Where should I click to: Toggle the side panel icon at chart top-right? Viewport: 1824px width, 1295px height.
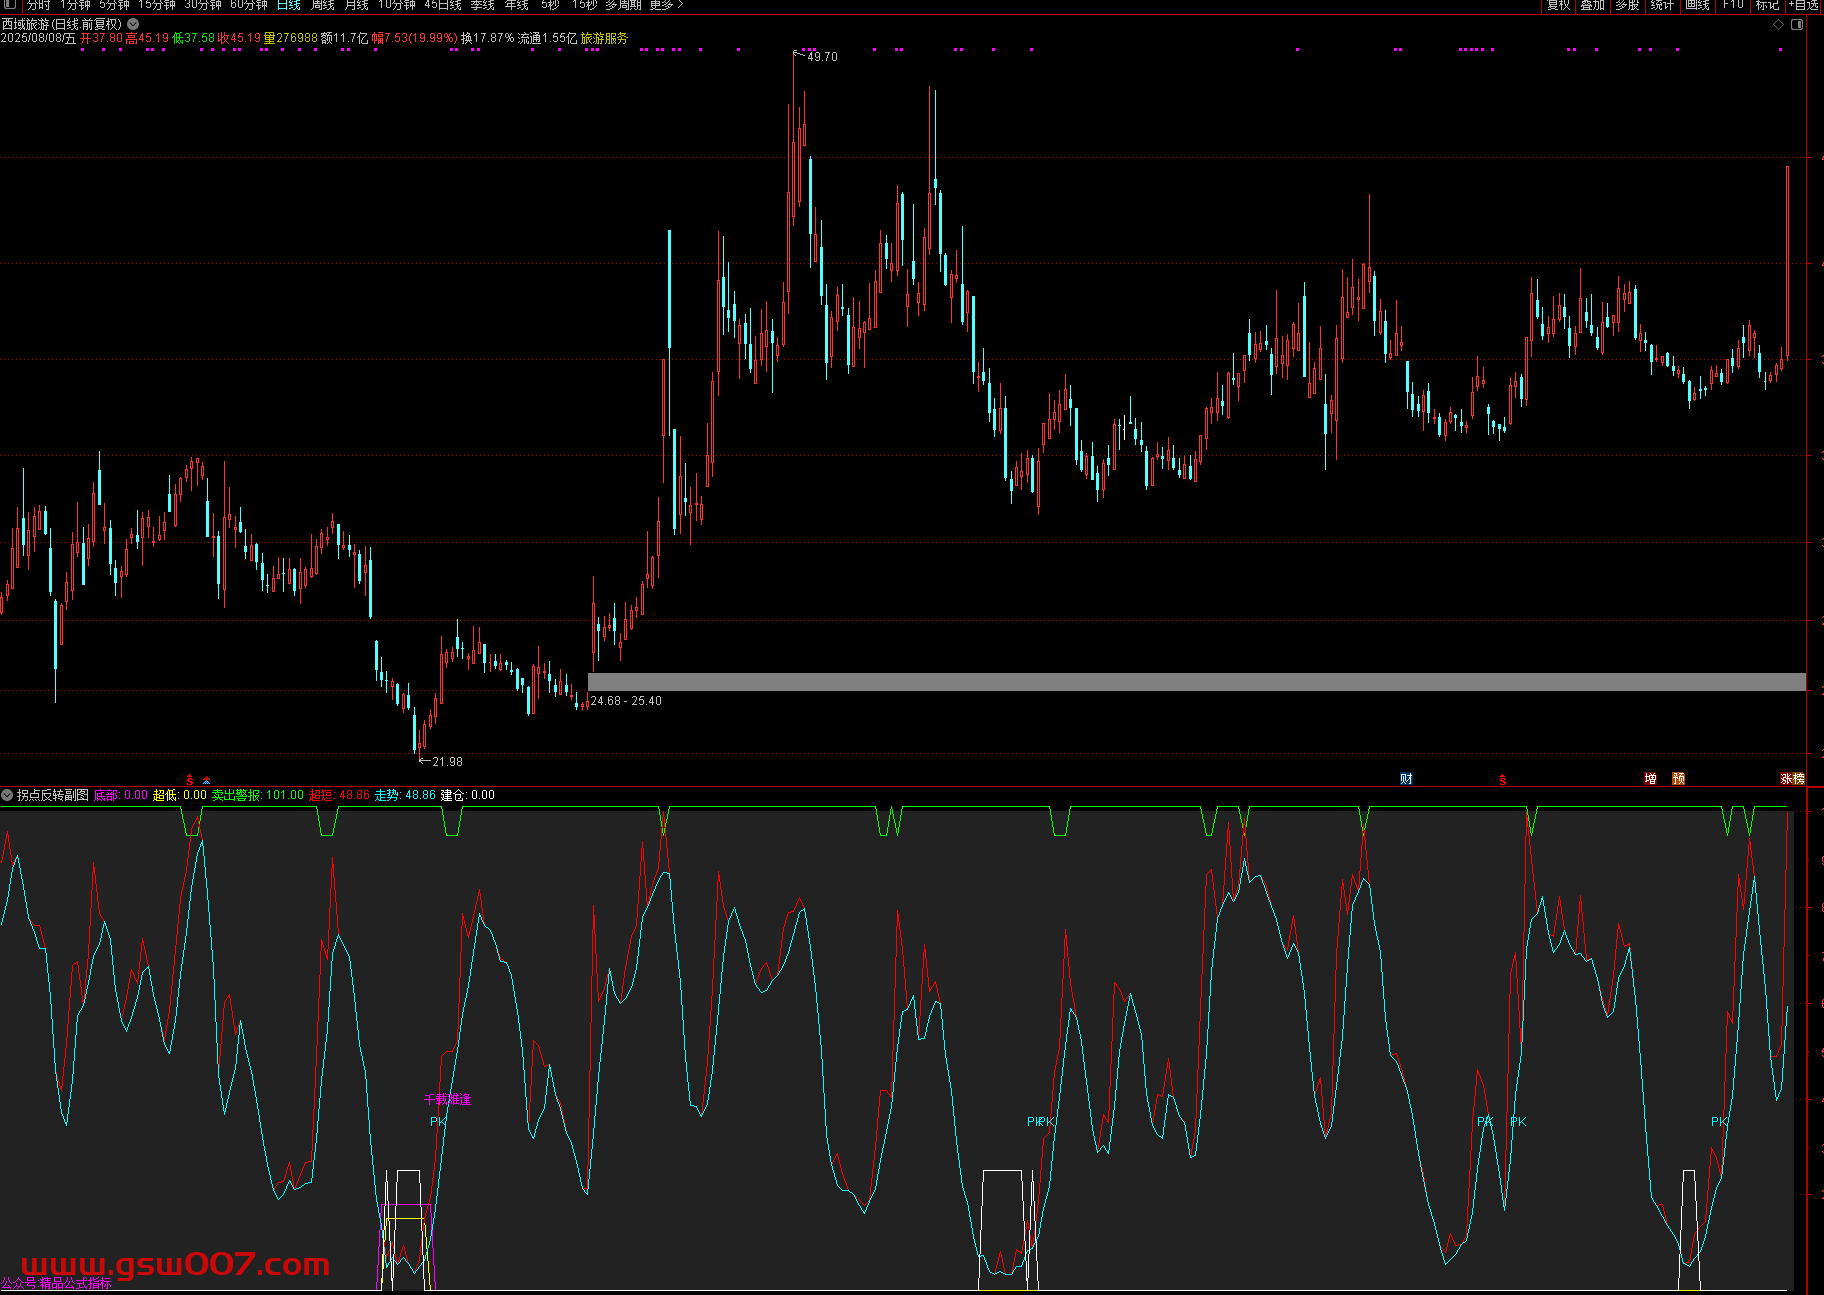(1797, 24)
